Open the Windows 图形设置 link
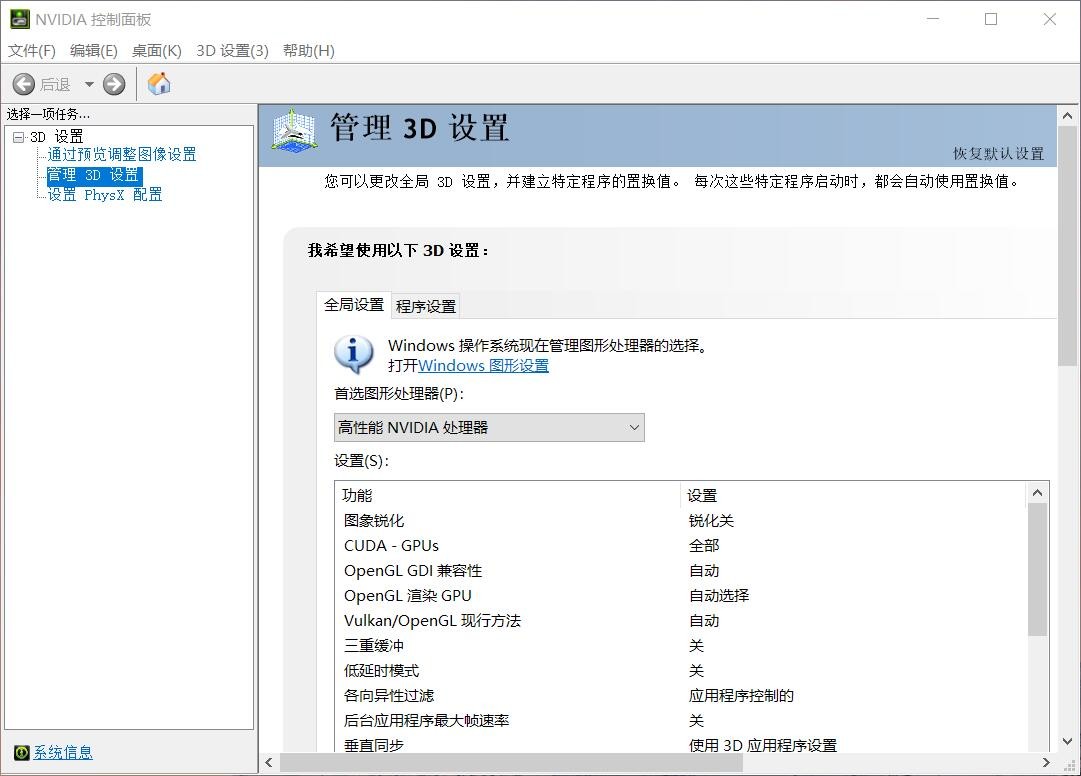1081x776 pixels. click(x=483, y=366)
